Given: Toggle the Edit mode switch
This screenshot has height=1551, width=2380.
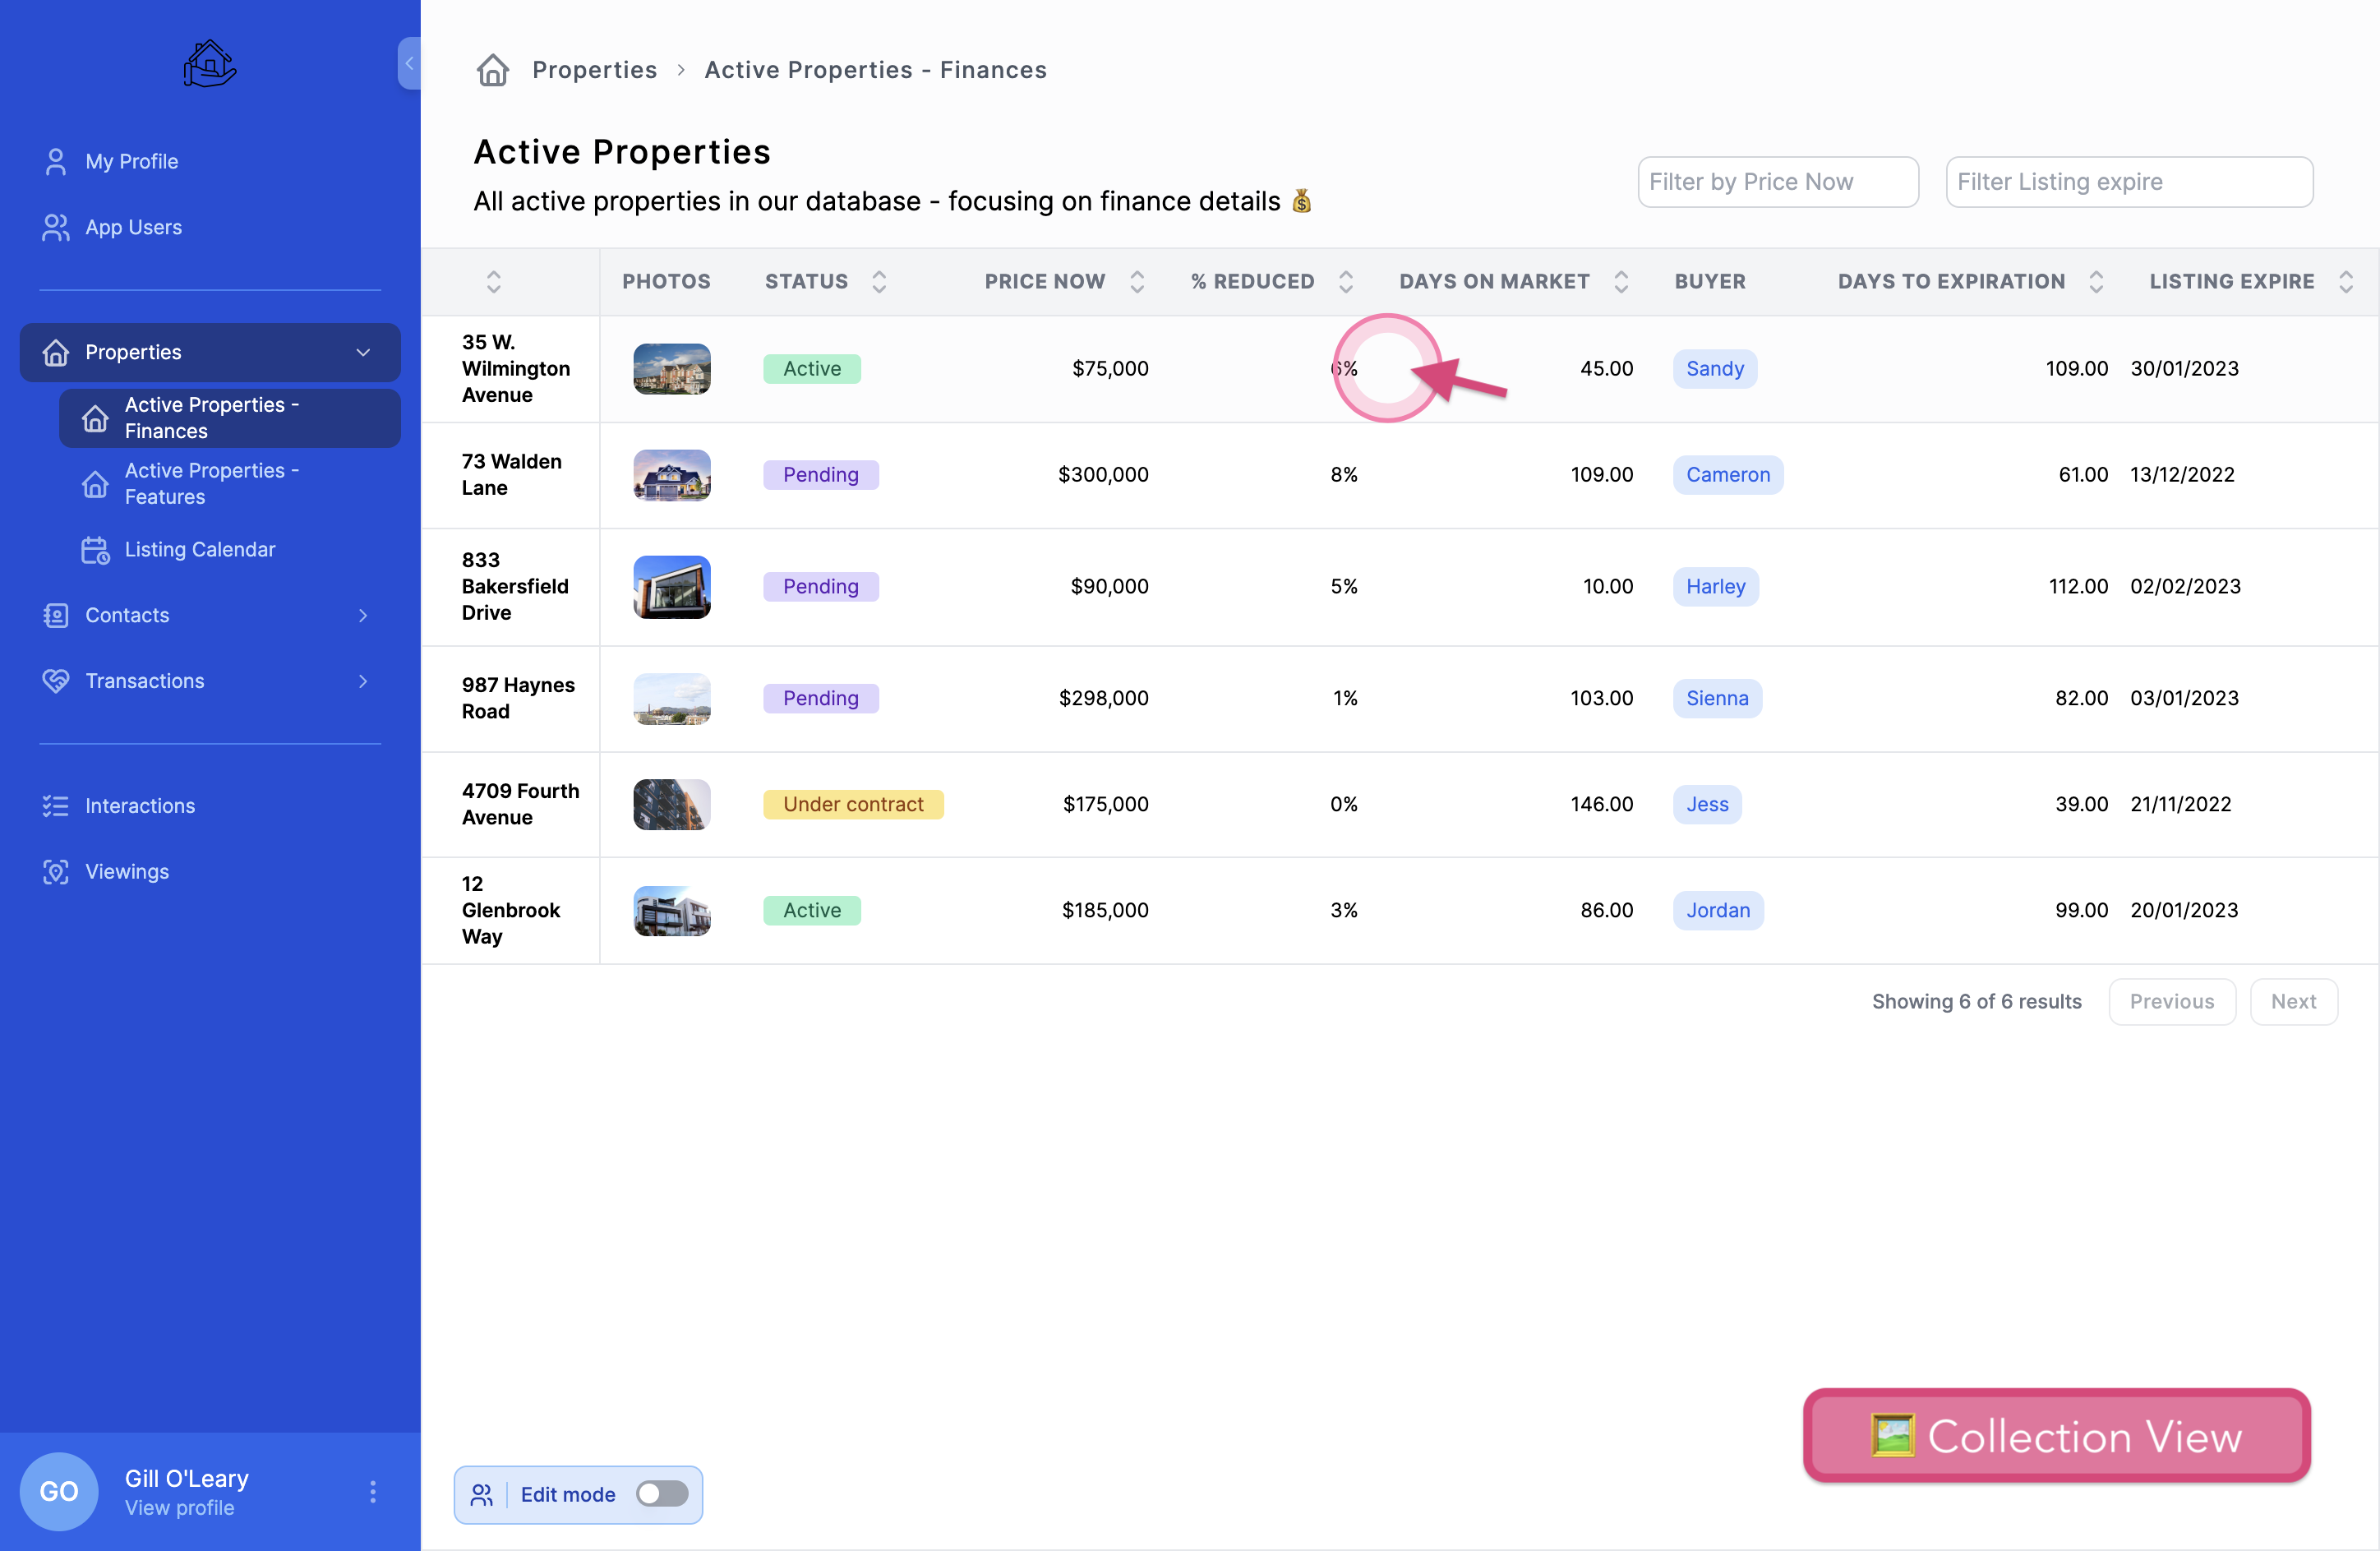Looking at the screenshot, I should (662, 1493).
